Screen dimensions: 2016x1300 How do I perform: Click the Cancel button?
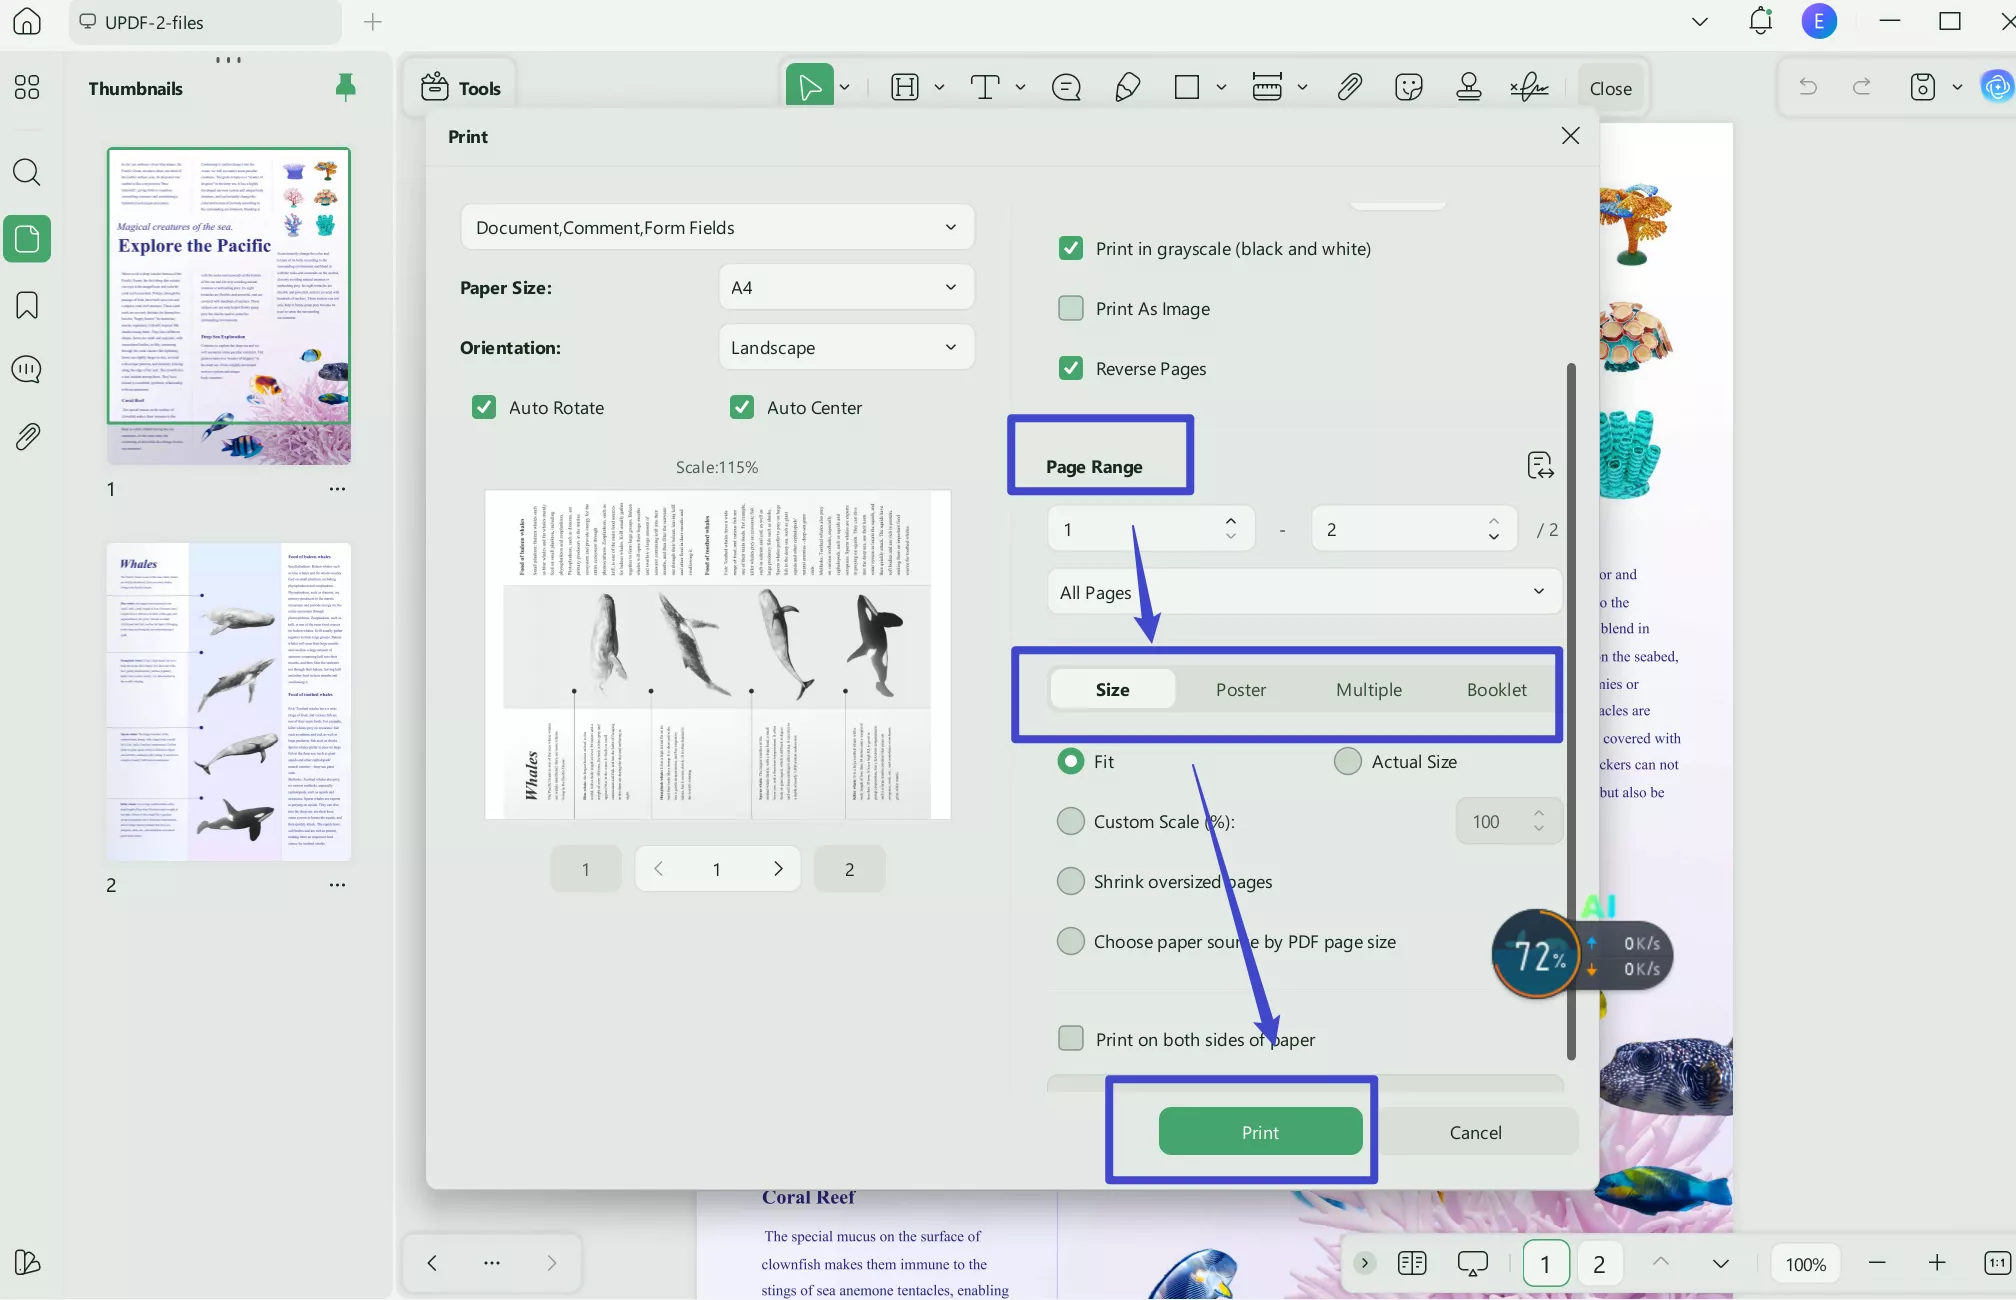[x=1475, y=1132]
